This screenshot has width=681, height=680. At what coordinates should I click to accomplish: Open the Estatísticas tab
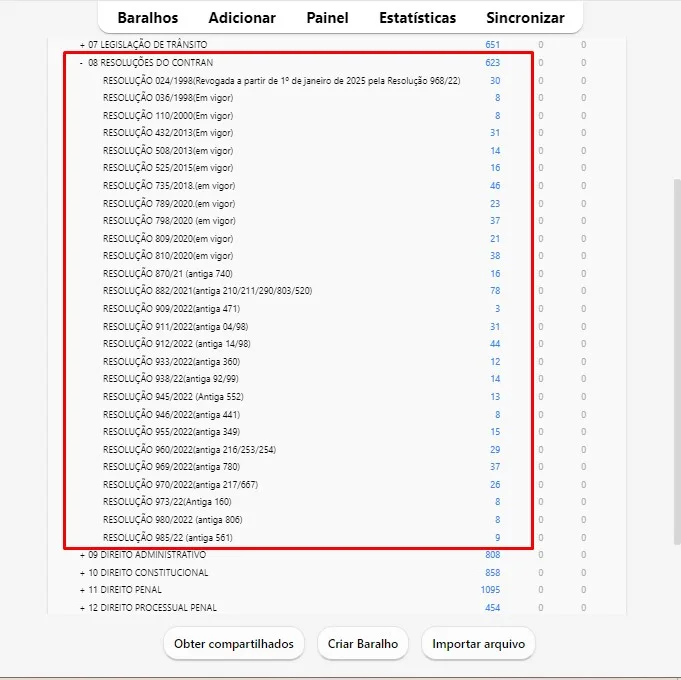417,18
